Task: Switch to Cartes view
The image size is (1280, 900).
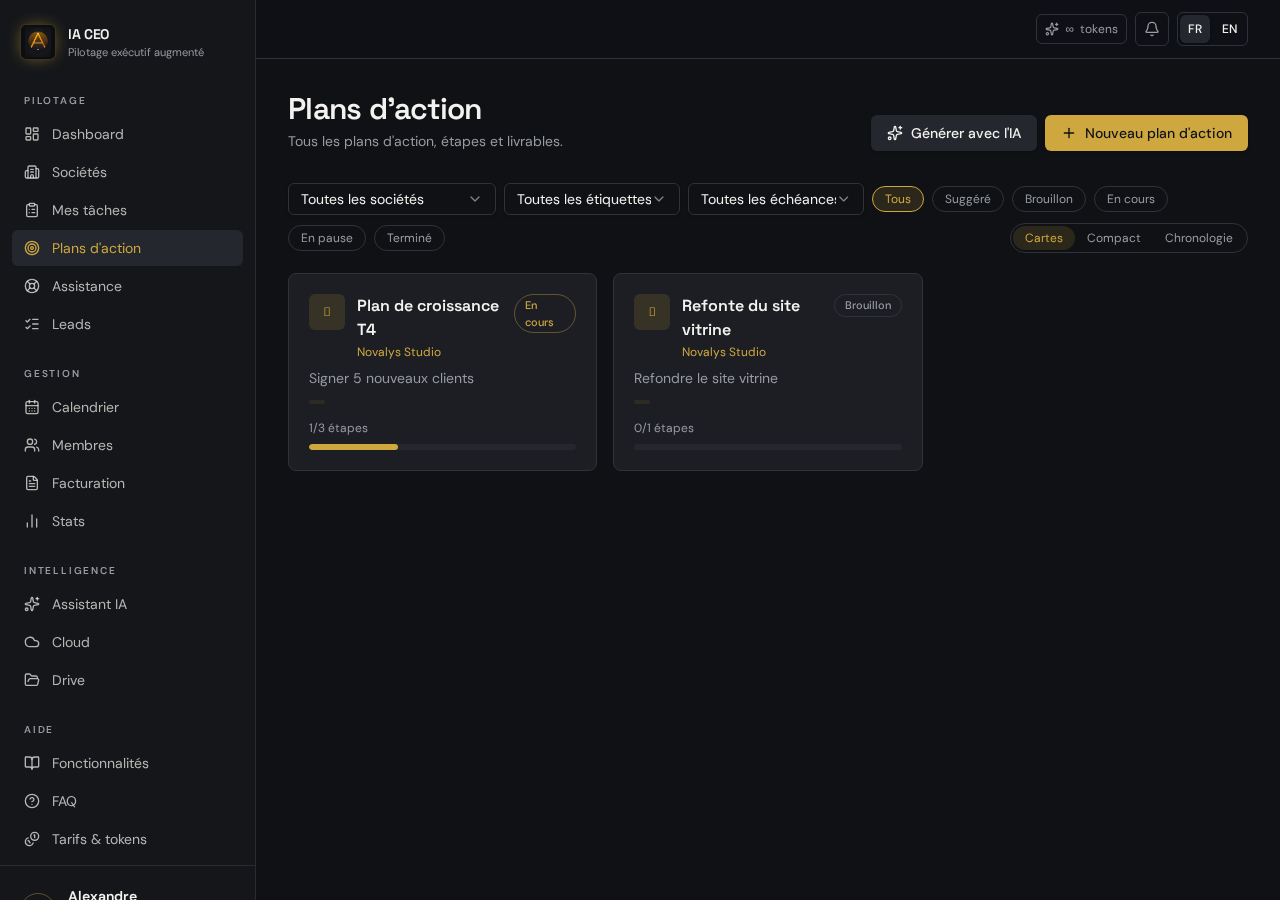Action: 1044,238
